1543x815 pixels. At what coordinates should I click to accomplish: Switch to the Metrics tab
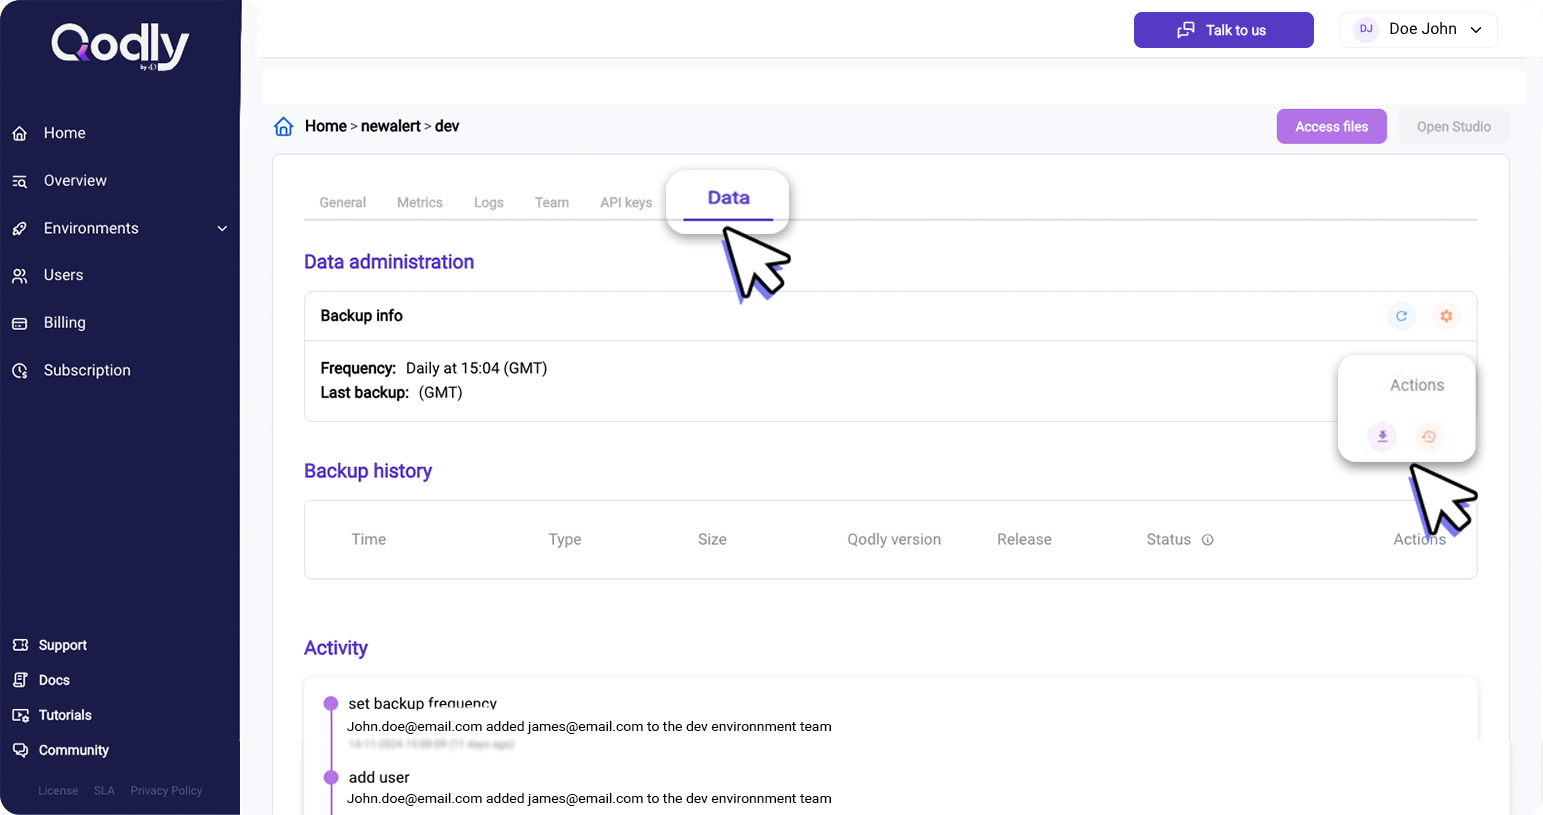click(x=419, y=202)
